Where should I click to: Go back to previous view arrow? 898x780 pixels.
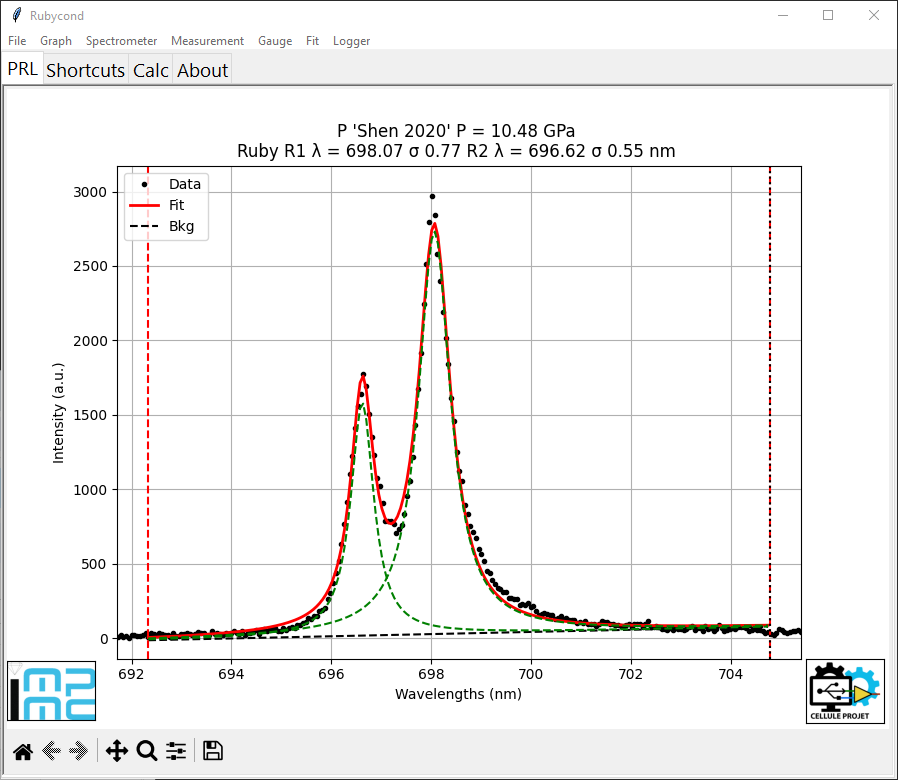tap(52, 751)
